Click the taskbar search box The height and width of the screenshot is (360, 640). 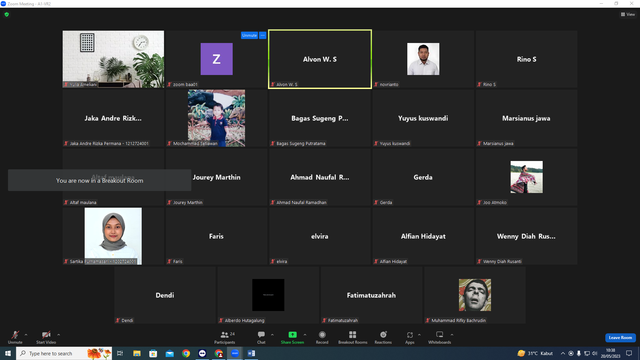click(x=64, y=353)
